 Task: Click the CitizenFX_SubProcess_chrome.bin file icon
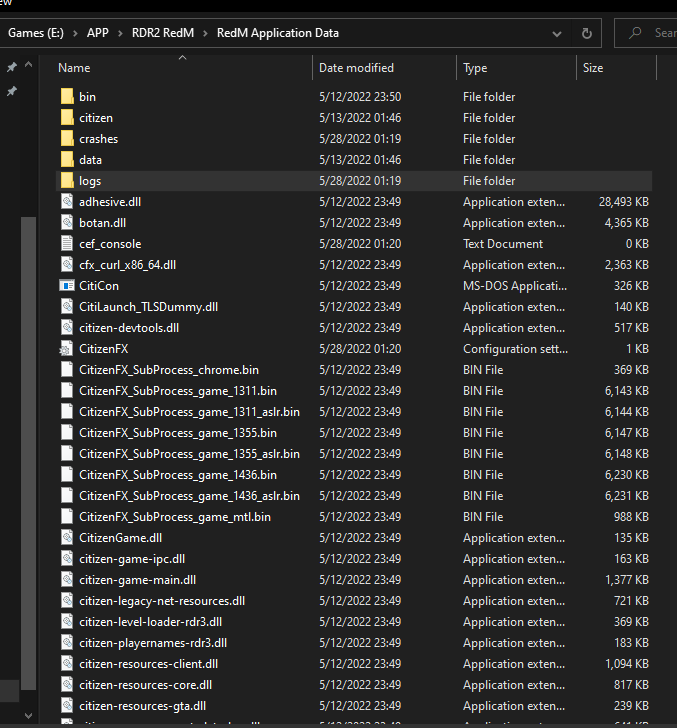67,370
